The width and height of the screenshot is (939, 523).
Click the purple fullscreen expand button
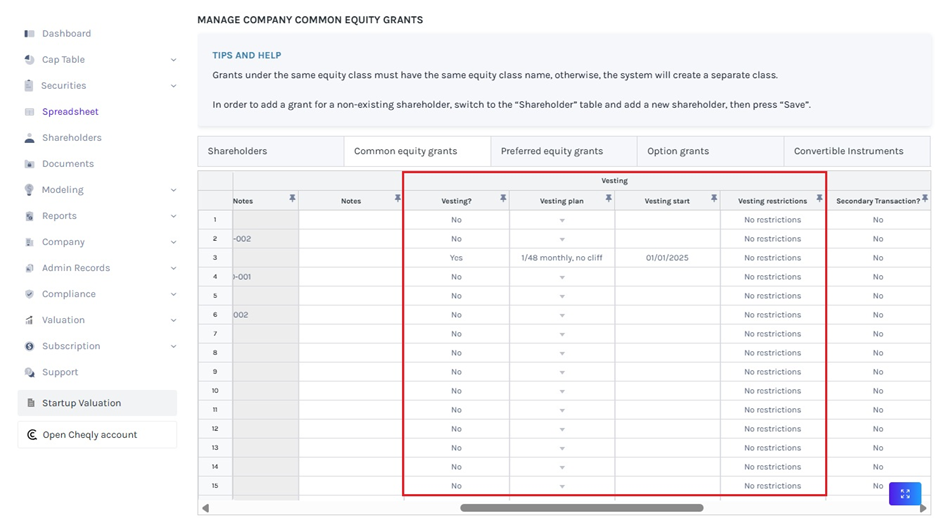point(904,494)
